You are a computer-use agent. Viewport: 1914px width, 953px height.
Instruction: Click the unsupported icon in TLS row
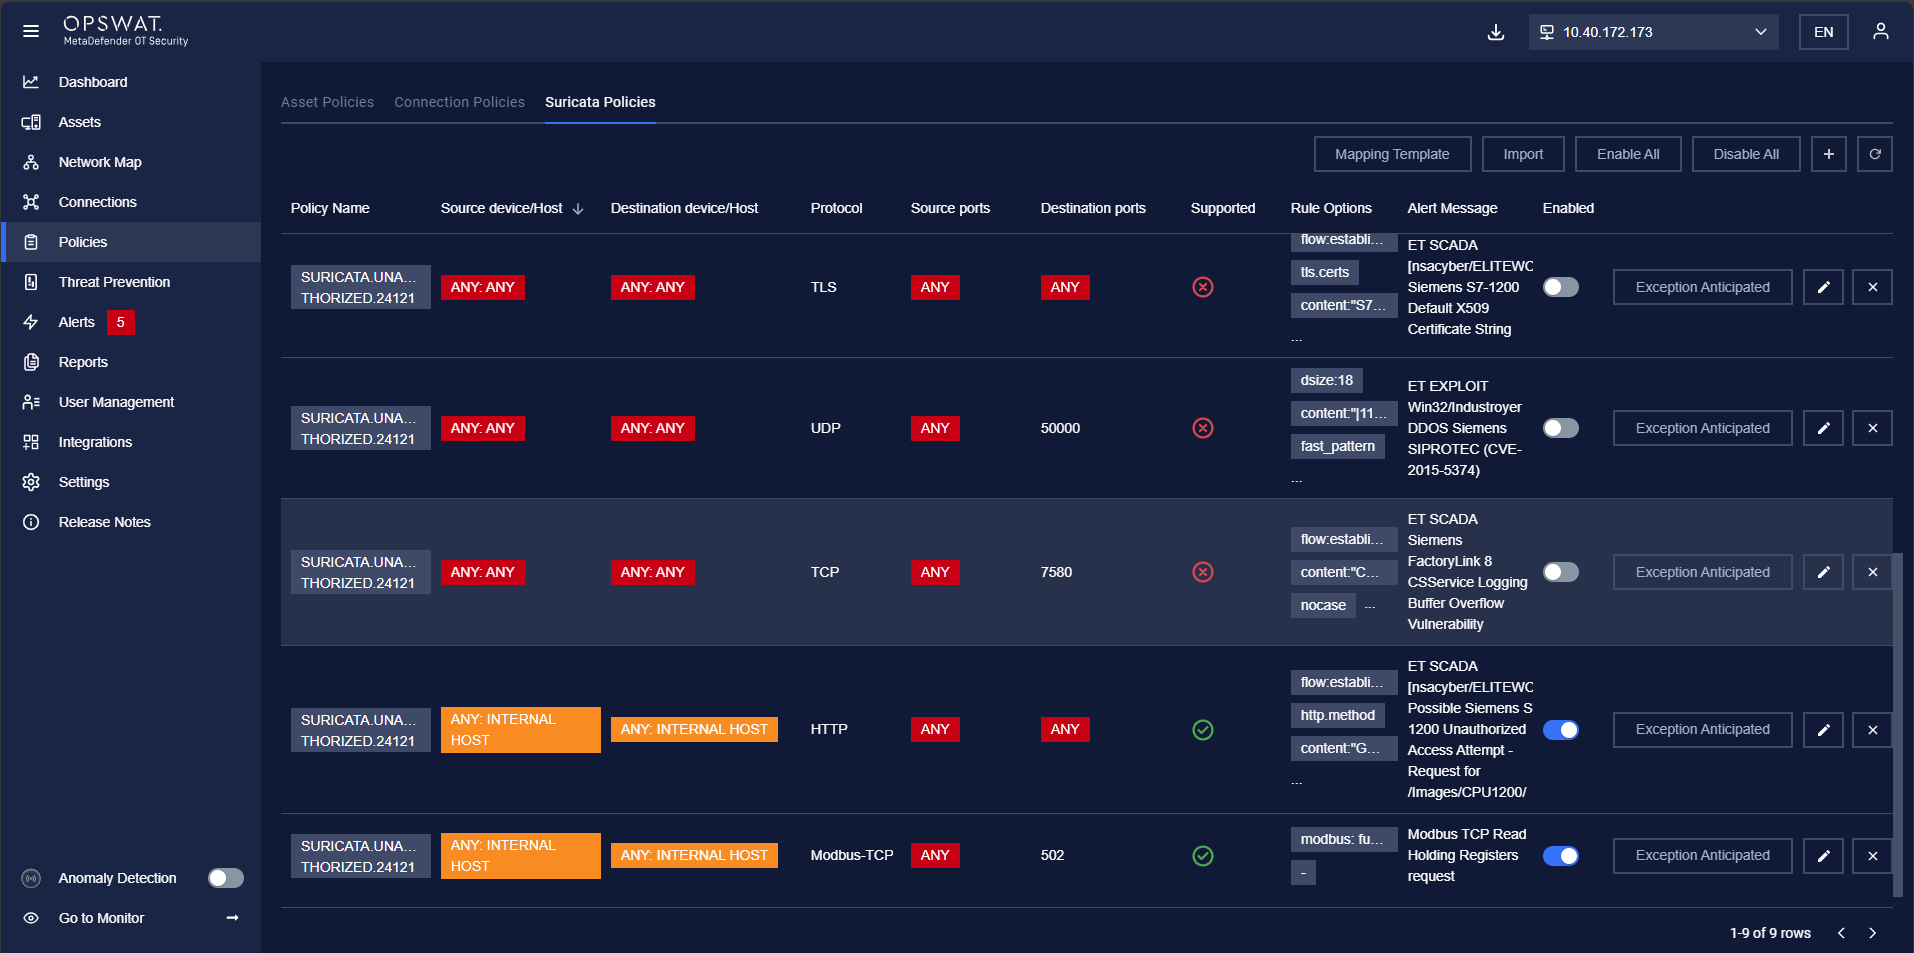click(x=1203, y=287)
